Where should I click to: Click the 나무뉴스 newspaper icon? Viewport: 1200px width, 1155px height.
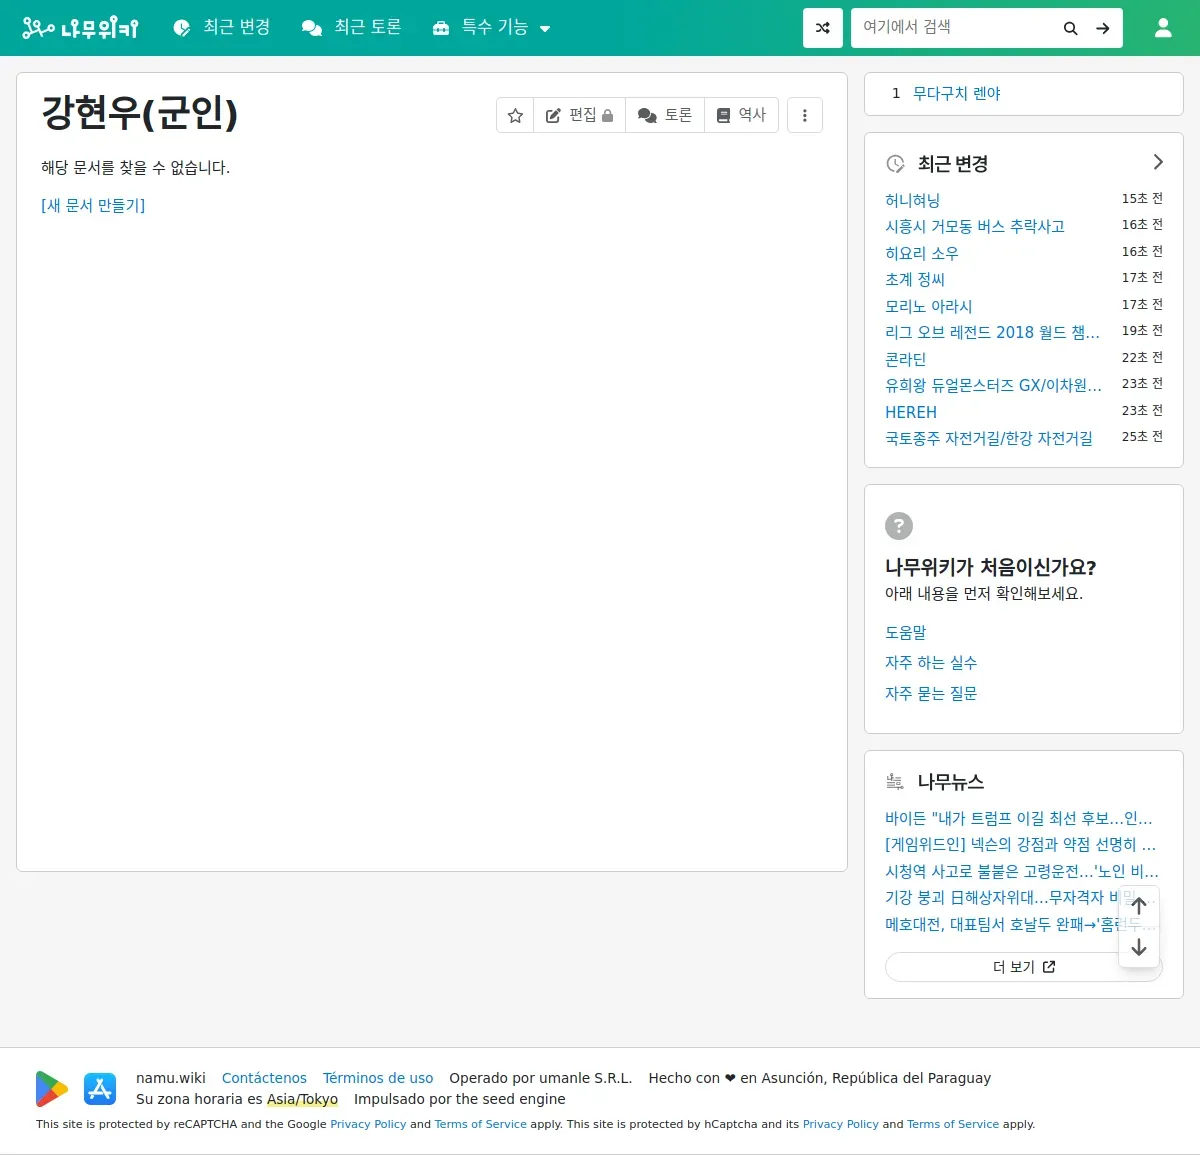895,782
